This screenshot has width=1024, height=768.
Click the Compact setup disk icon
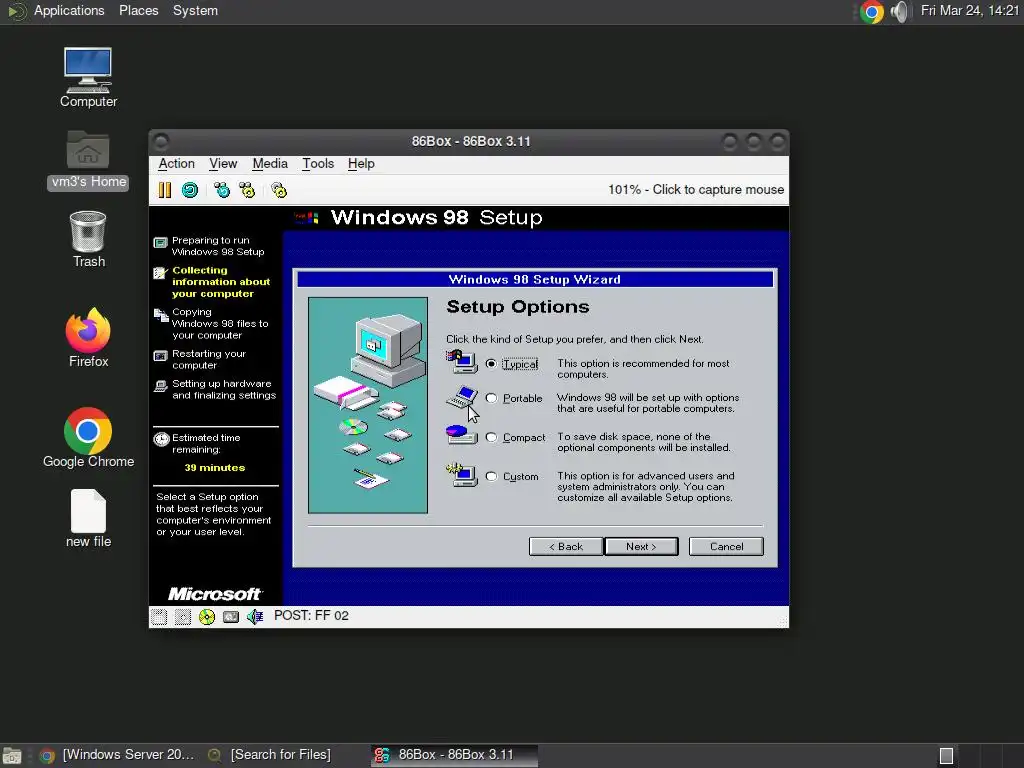pos(461,435)
